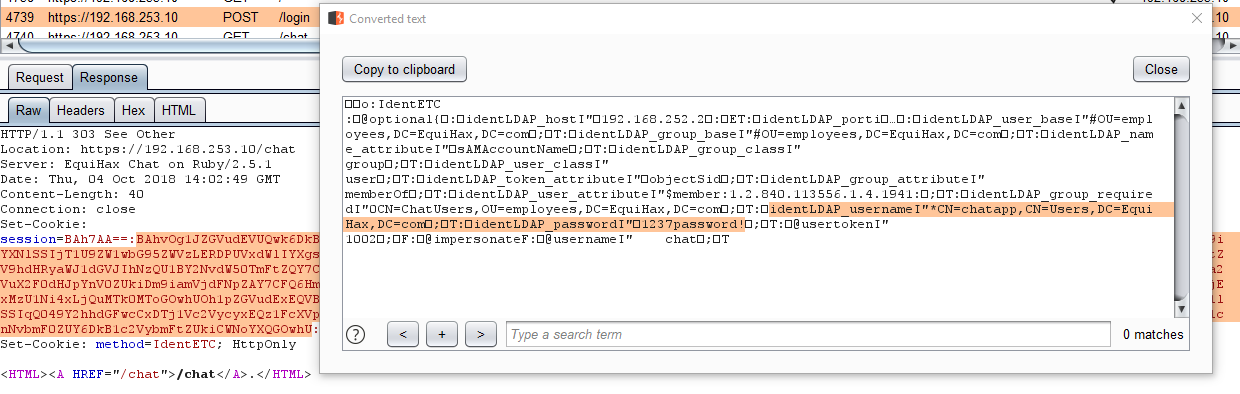Close the Converted text dialog with X
Viewport: 1240px width, 394px height.
1197,18
